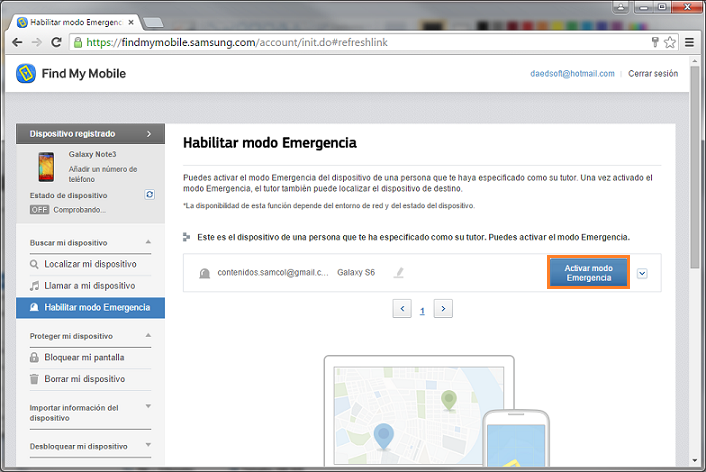Click the scrollbar down arrow
The image size is (706, 472).
point(695,460)
